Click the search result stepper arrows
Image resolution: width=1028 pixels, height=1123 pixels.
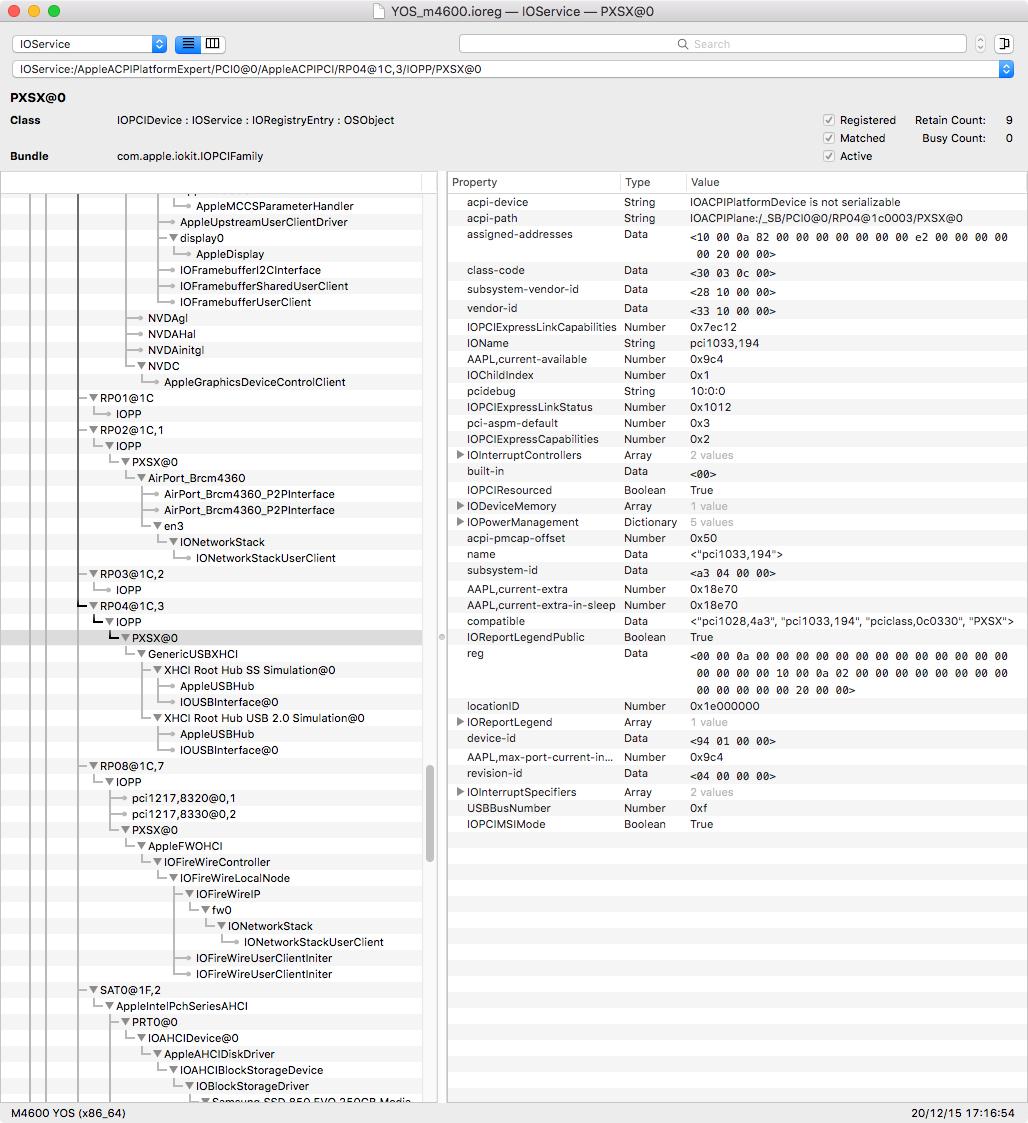point(980,44)
